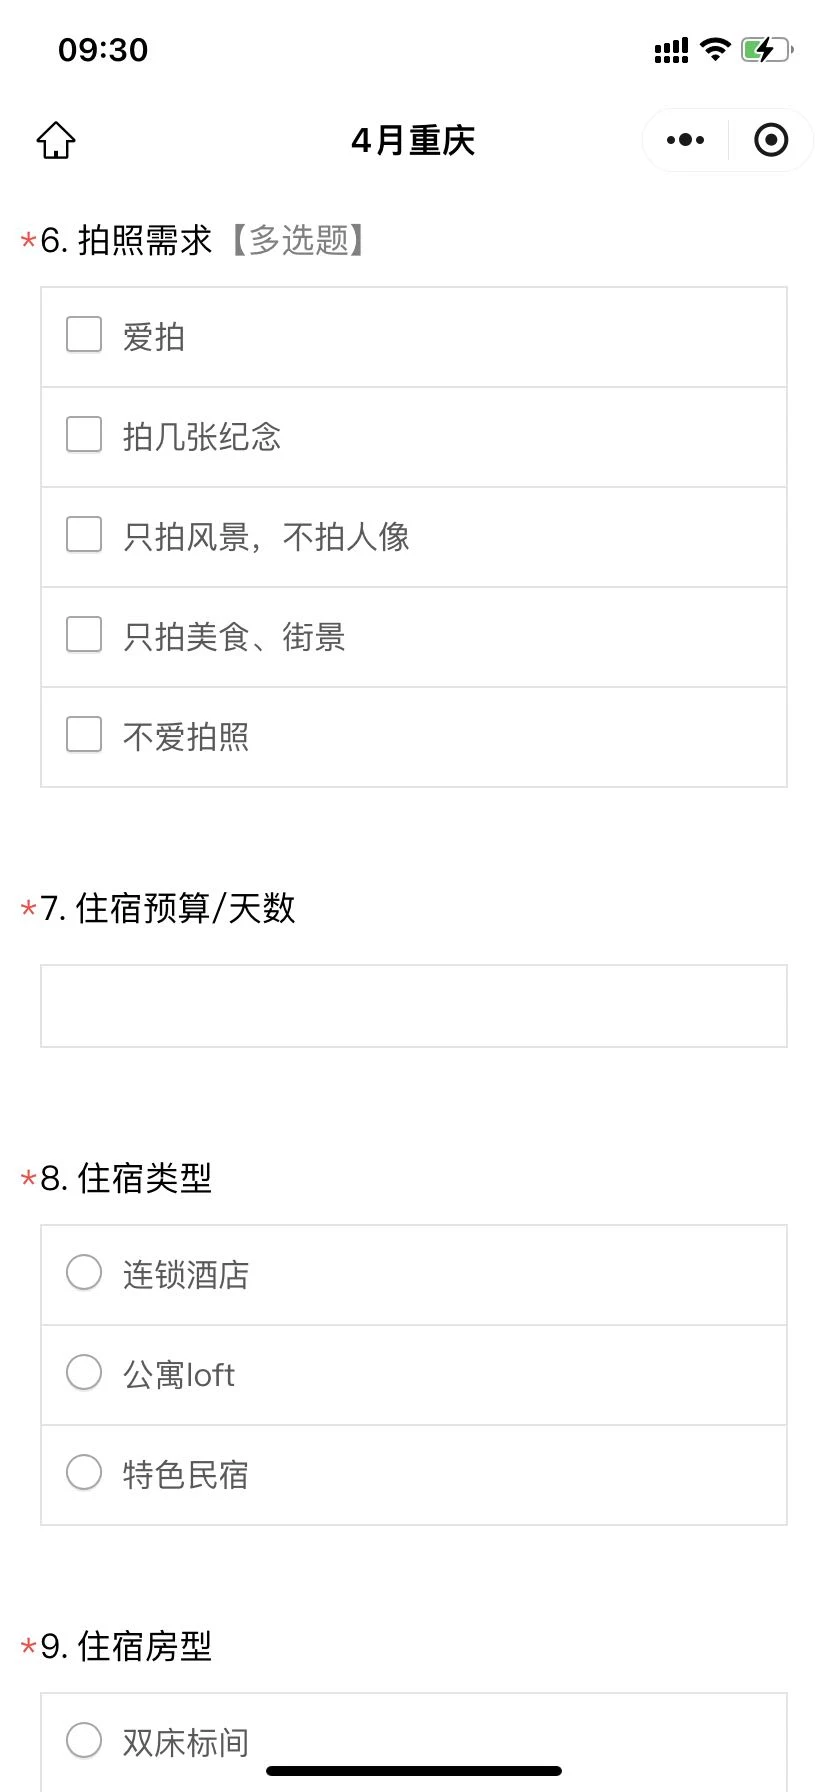Viewport: 828px width, 1792px height.
Task: Tap the mini program close circle icon
Action: click(x=771, y=140)
